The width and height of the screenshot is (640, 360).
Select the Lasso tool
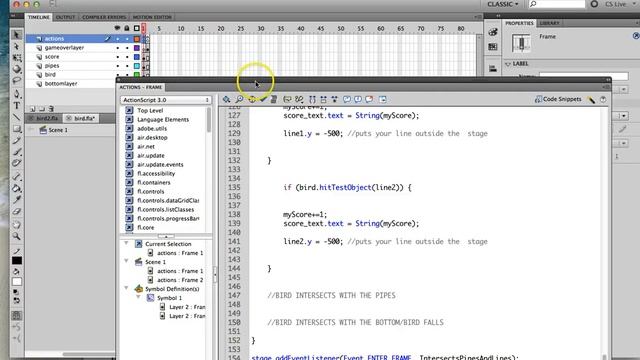pos(17,80)
